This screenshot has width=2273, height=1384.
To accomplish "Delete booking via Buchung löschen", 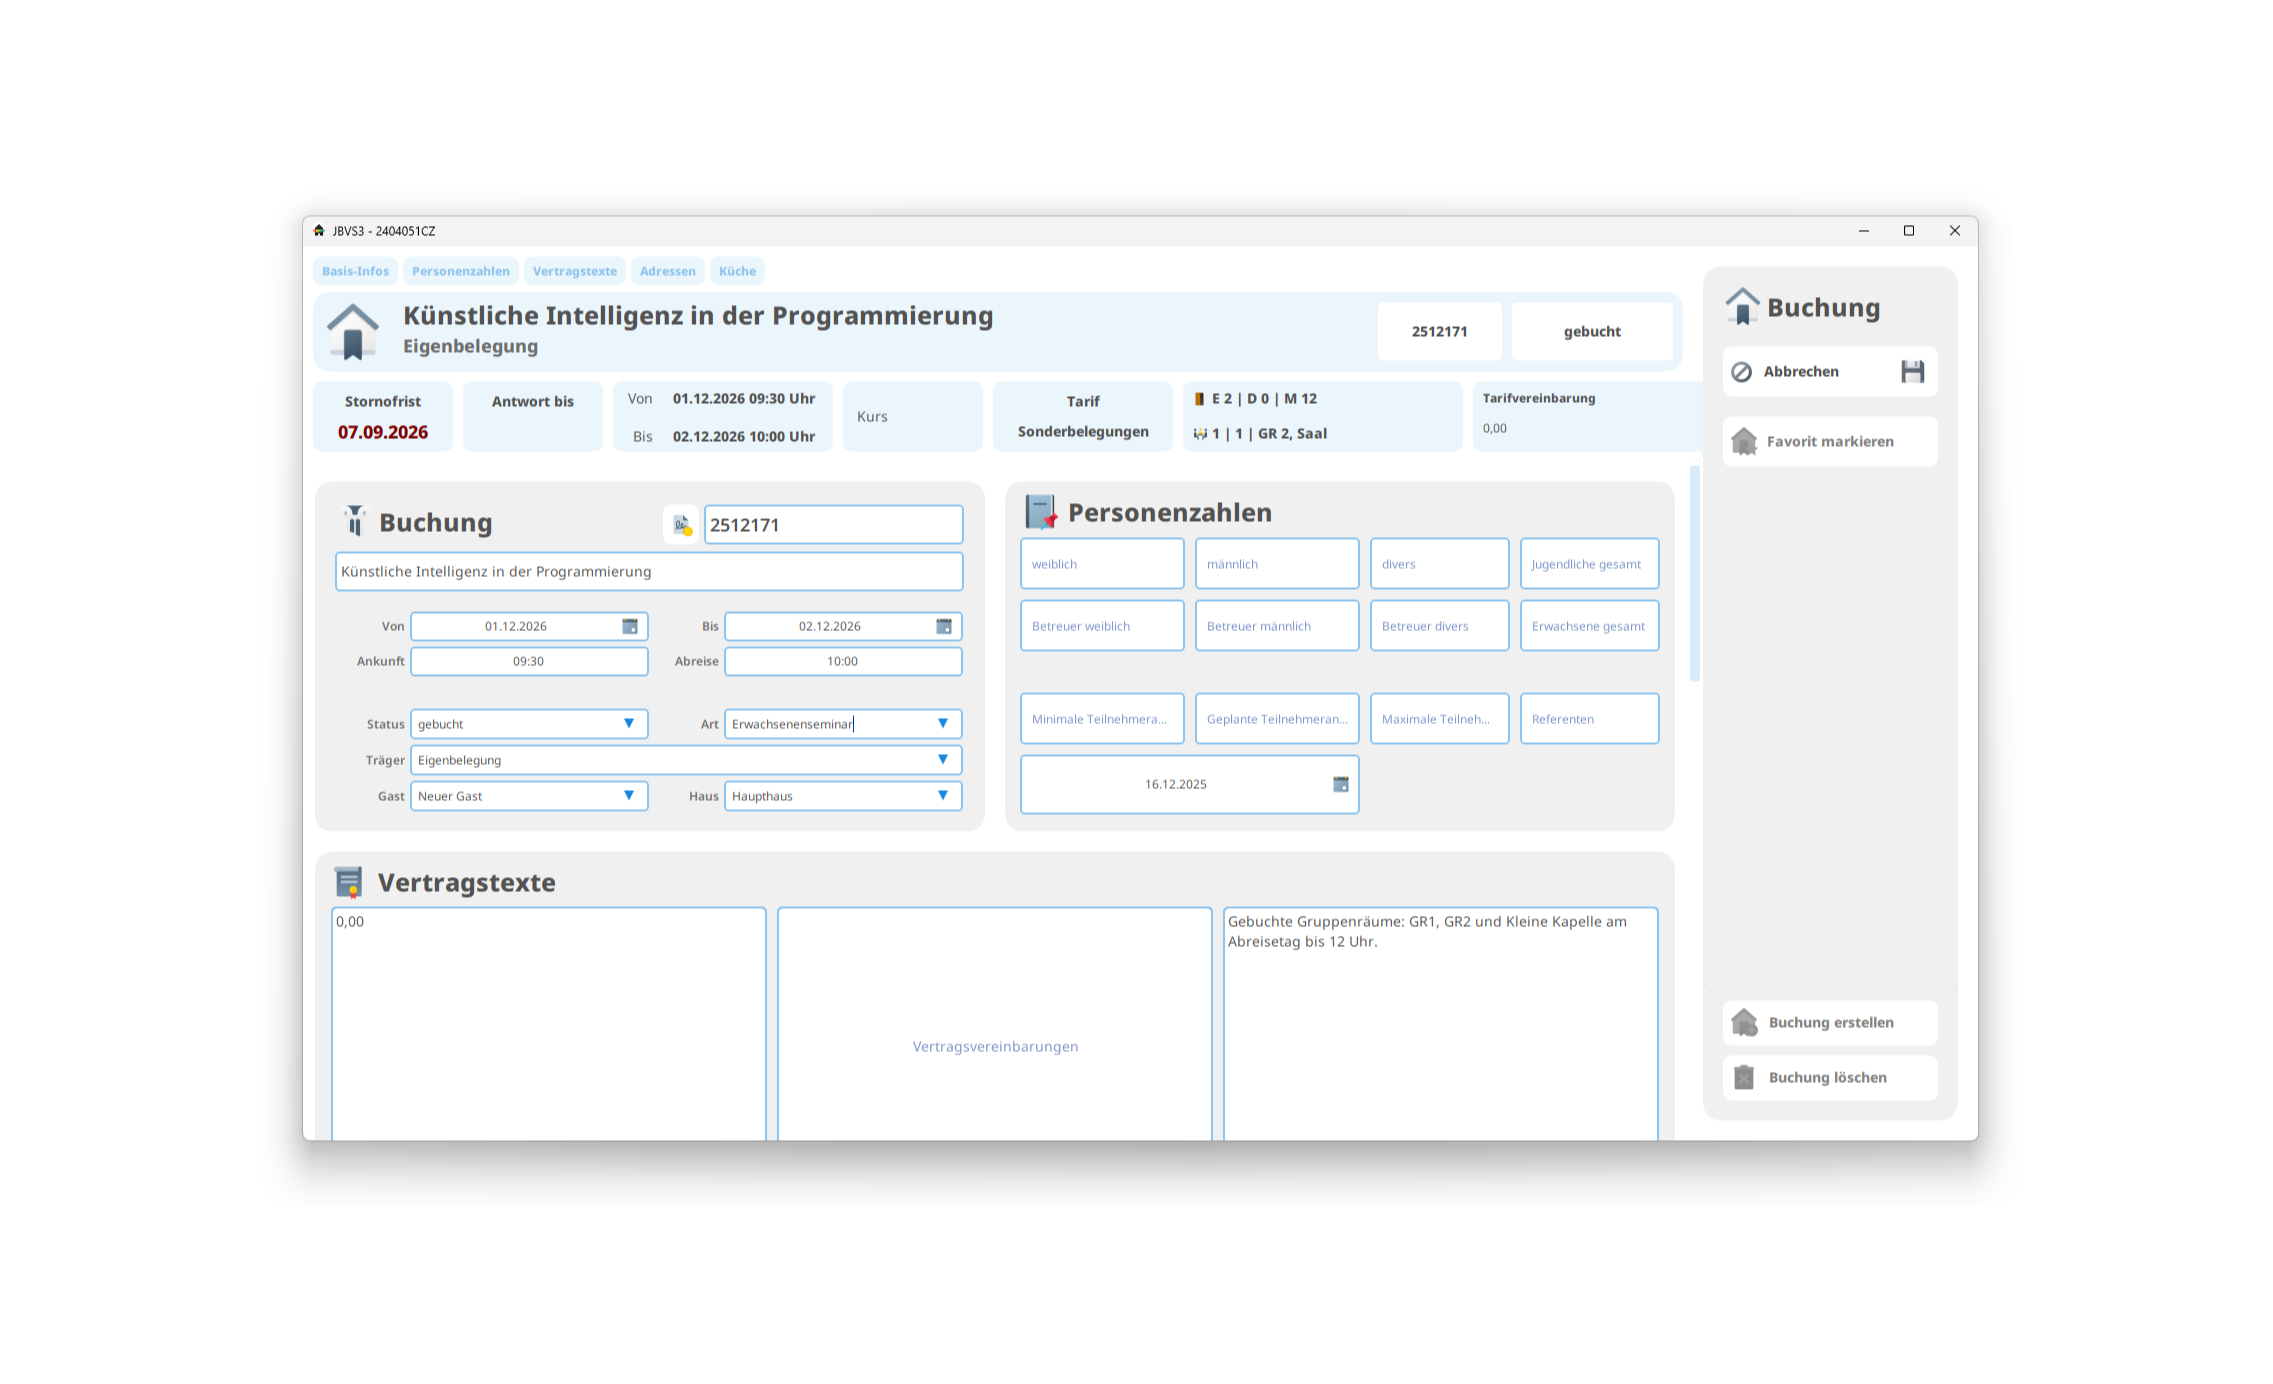I will (1829, 1077).
